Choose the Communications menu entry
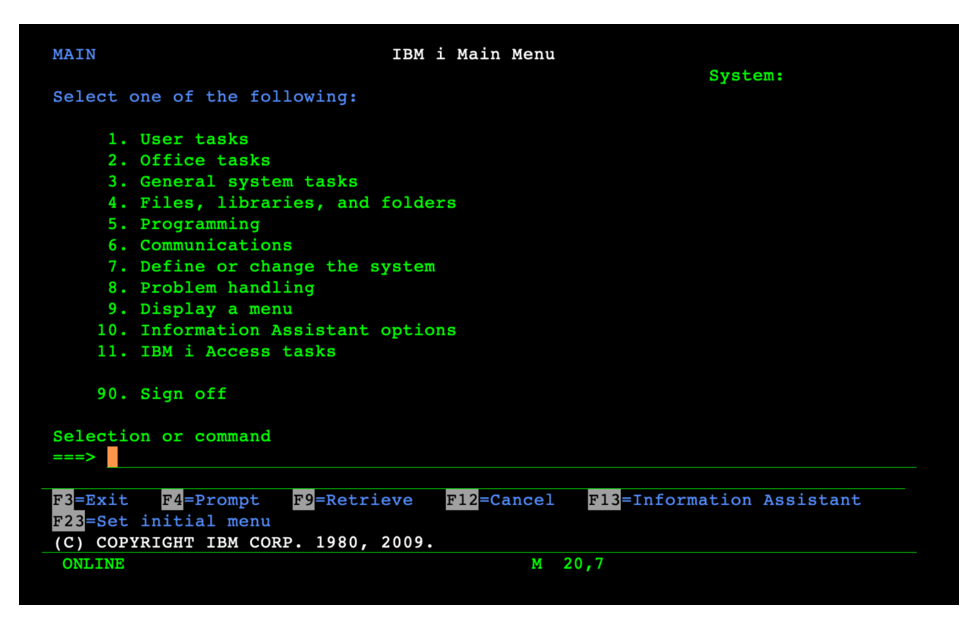Image resolution: width=980 pixels, height=630 pixels. pos(215,245)
